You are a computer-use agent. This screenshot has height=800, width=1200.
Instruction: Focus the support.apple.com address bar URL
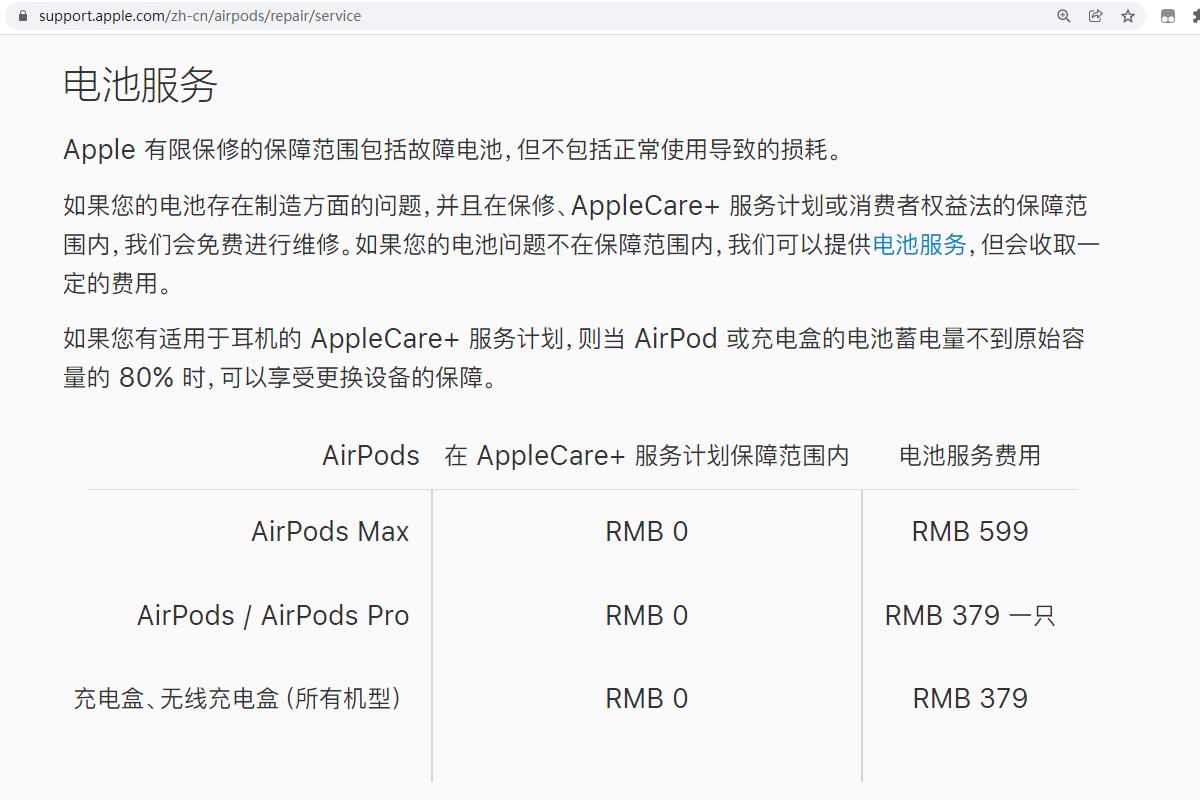tap(200, 16)
